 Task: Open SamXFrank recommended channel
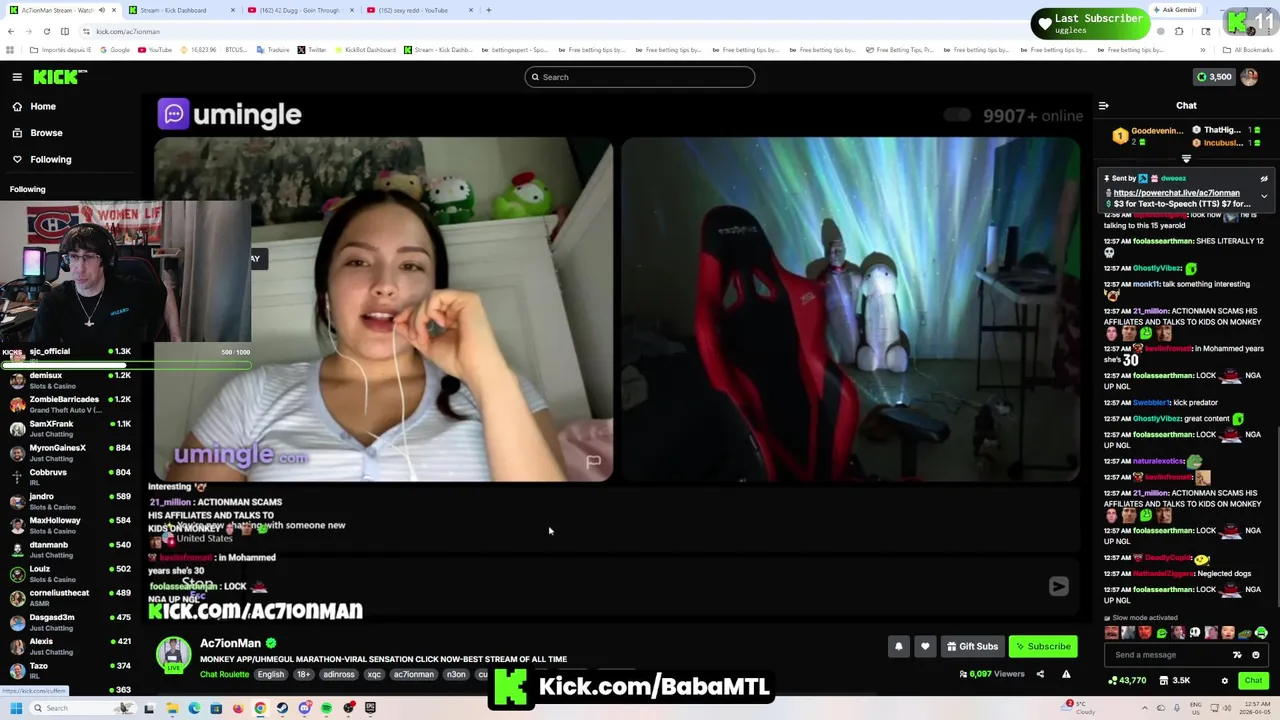[x=69, y=428]
